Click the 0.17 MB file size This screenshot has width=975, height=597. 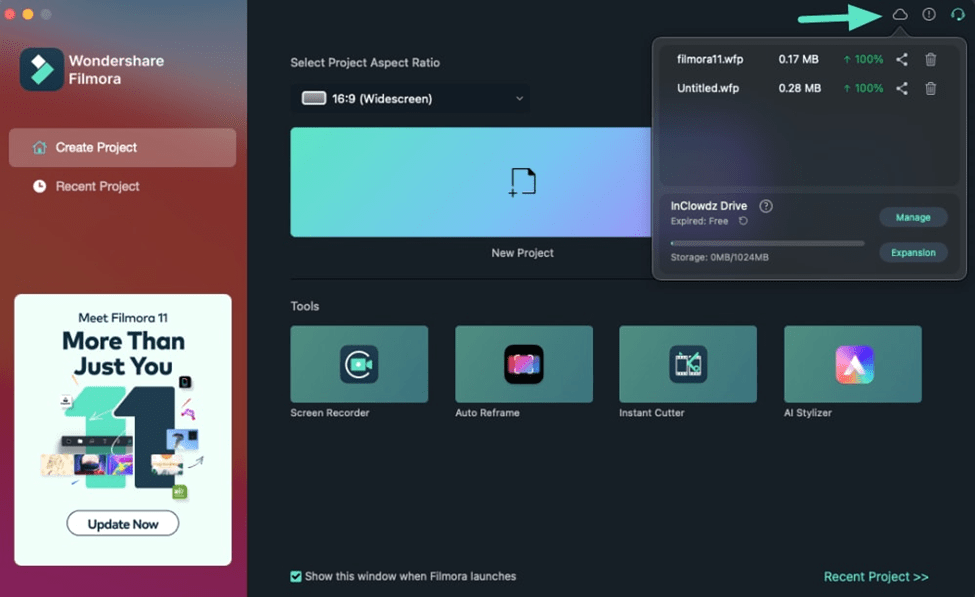(798, 59)
